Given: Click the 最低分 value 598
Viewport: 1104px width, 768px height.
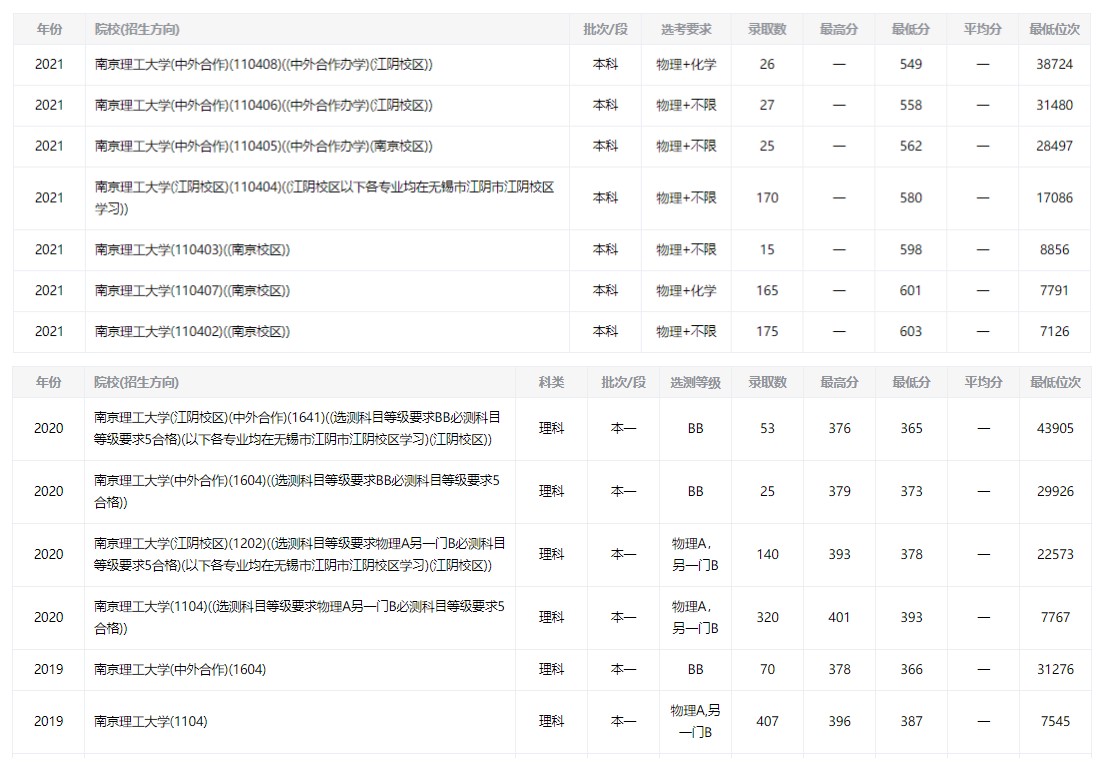Looking at the screenshot, I should coord(910,250).
